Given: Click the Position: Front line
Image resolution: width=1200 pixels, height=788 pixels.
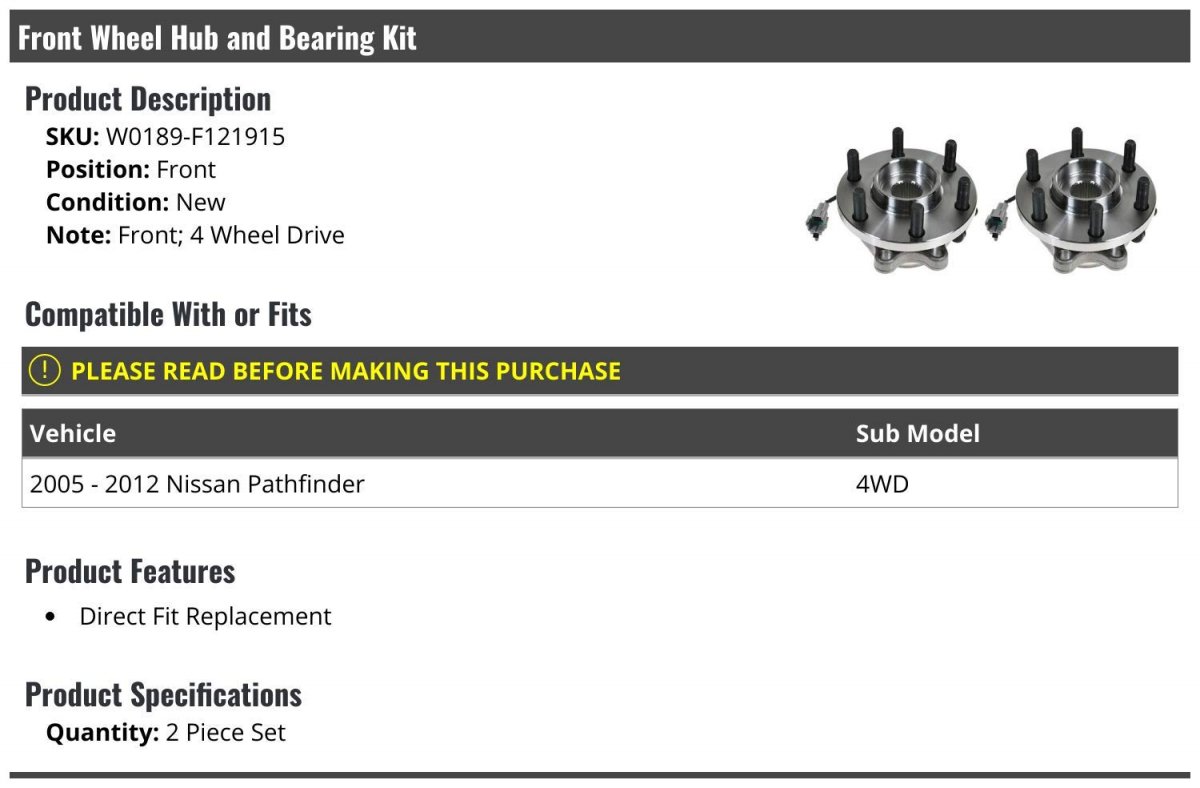Looking at the screenshot, I should [x=131, y=169].
